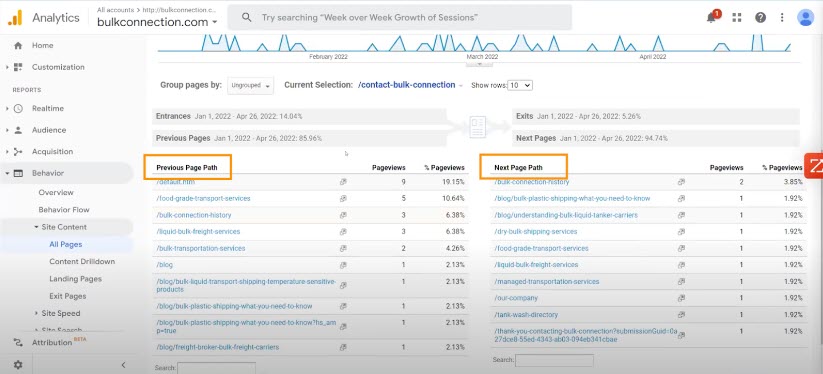
Task: Open the /managed-transportation-services next page link
Action: (546, 282)
